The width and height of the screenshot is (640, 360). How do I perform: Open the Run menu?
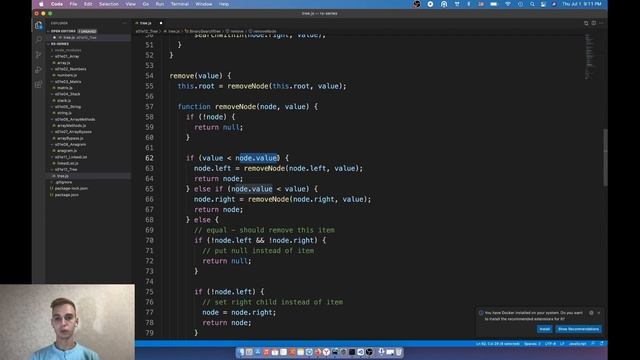point(160,4)
